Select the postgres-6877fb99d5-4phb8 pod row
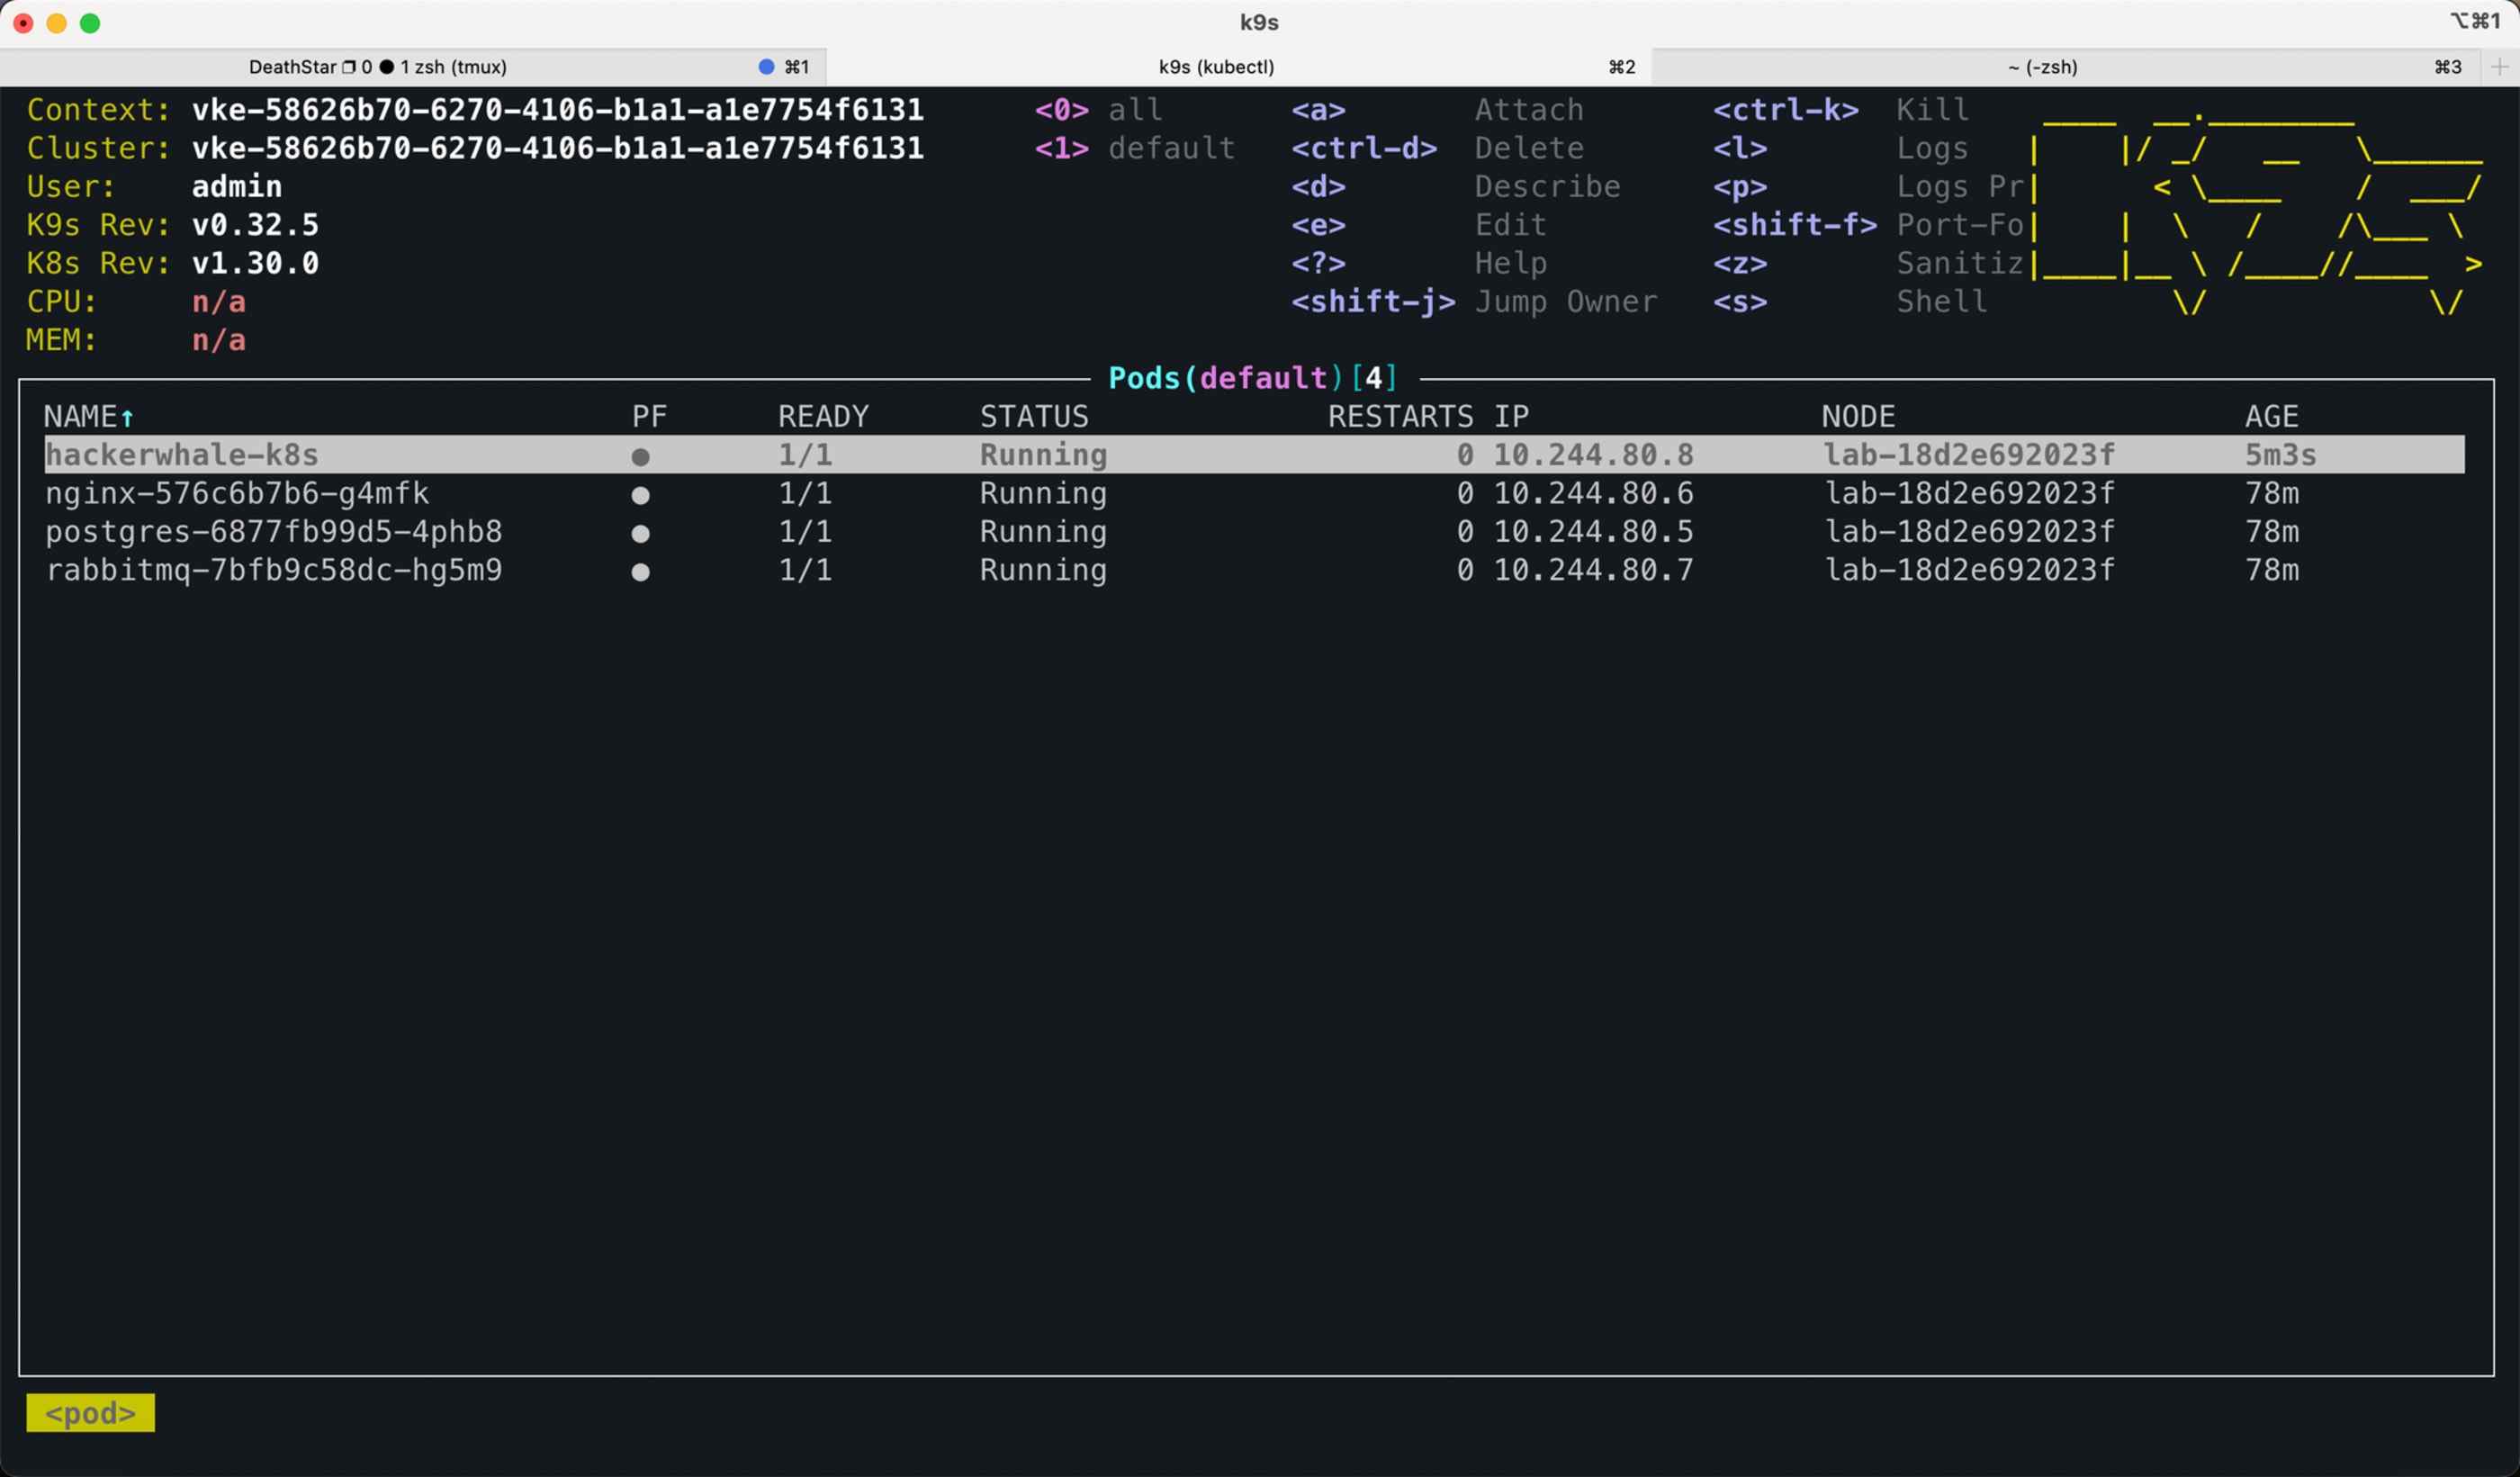This screenshot has height=1477, width=2520. [274, 532]
